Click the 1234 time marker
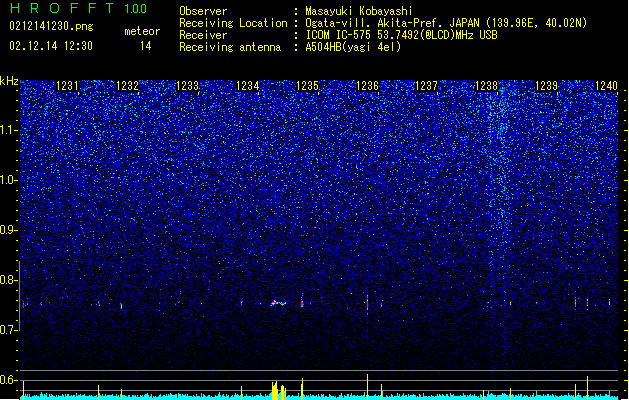 [248, 86]
